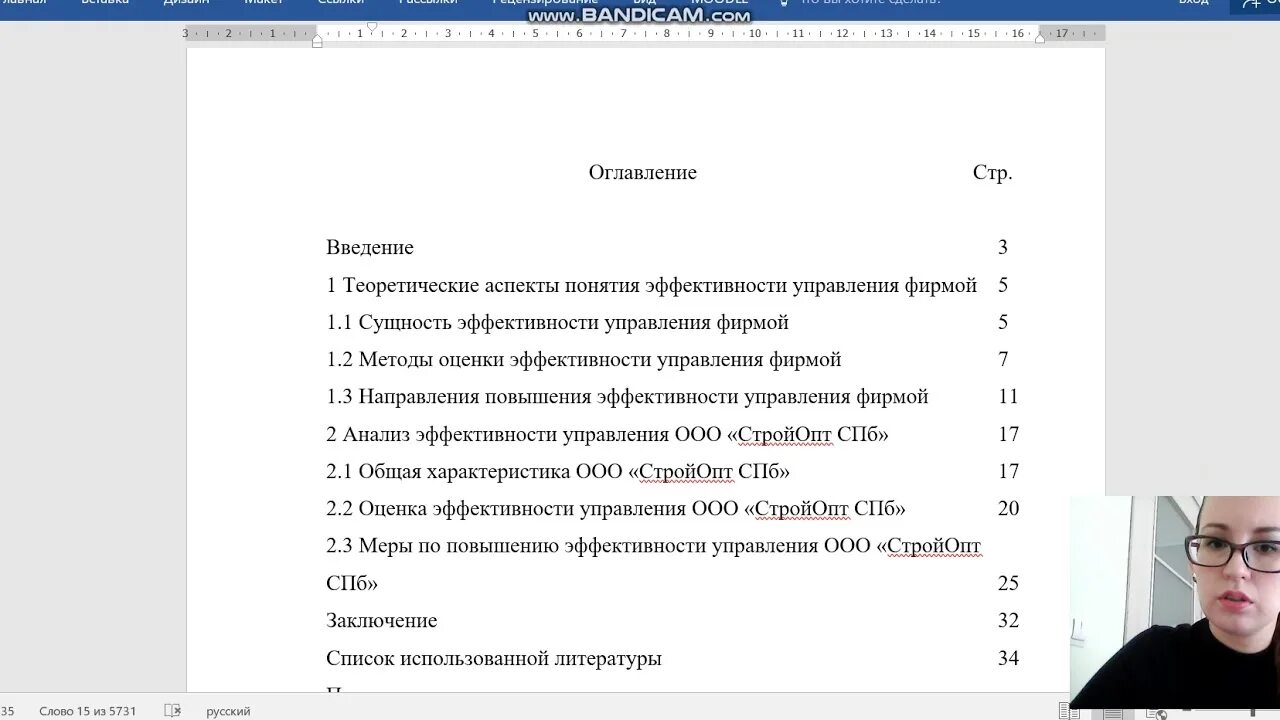The height and width of the screenshot is (720, 1280).
Task: Click page number 11 in contents
Action: click(1008, 397)
